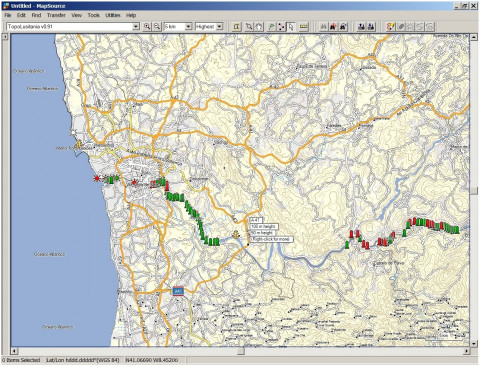This screenshot has height=365, width=480.
Task: Click the Zoom In magnifier icon
Action: click(x=147, y=27)
